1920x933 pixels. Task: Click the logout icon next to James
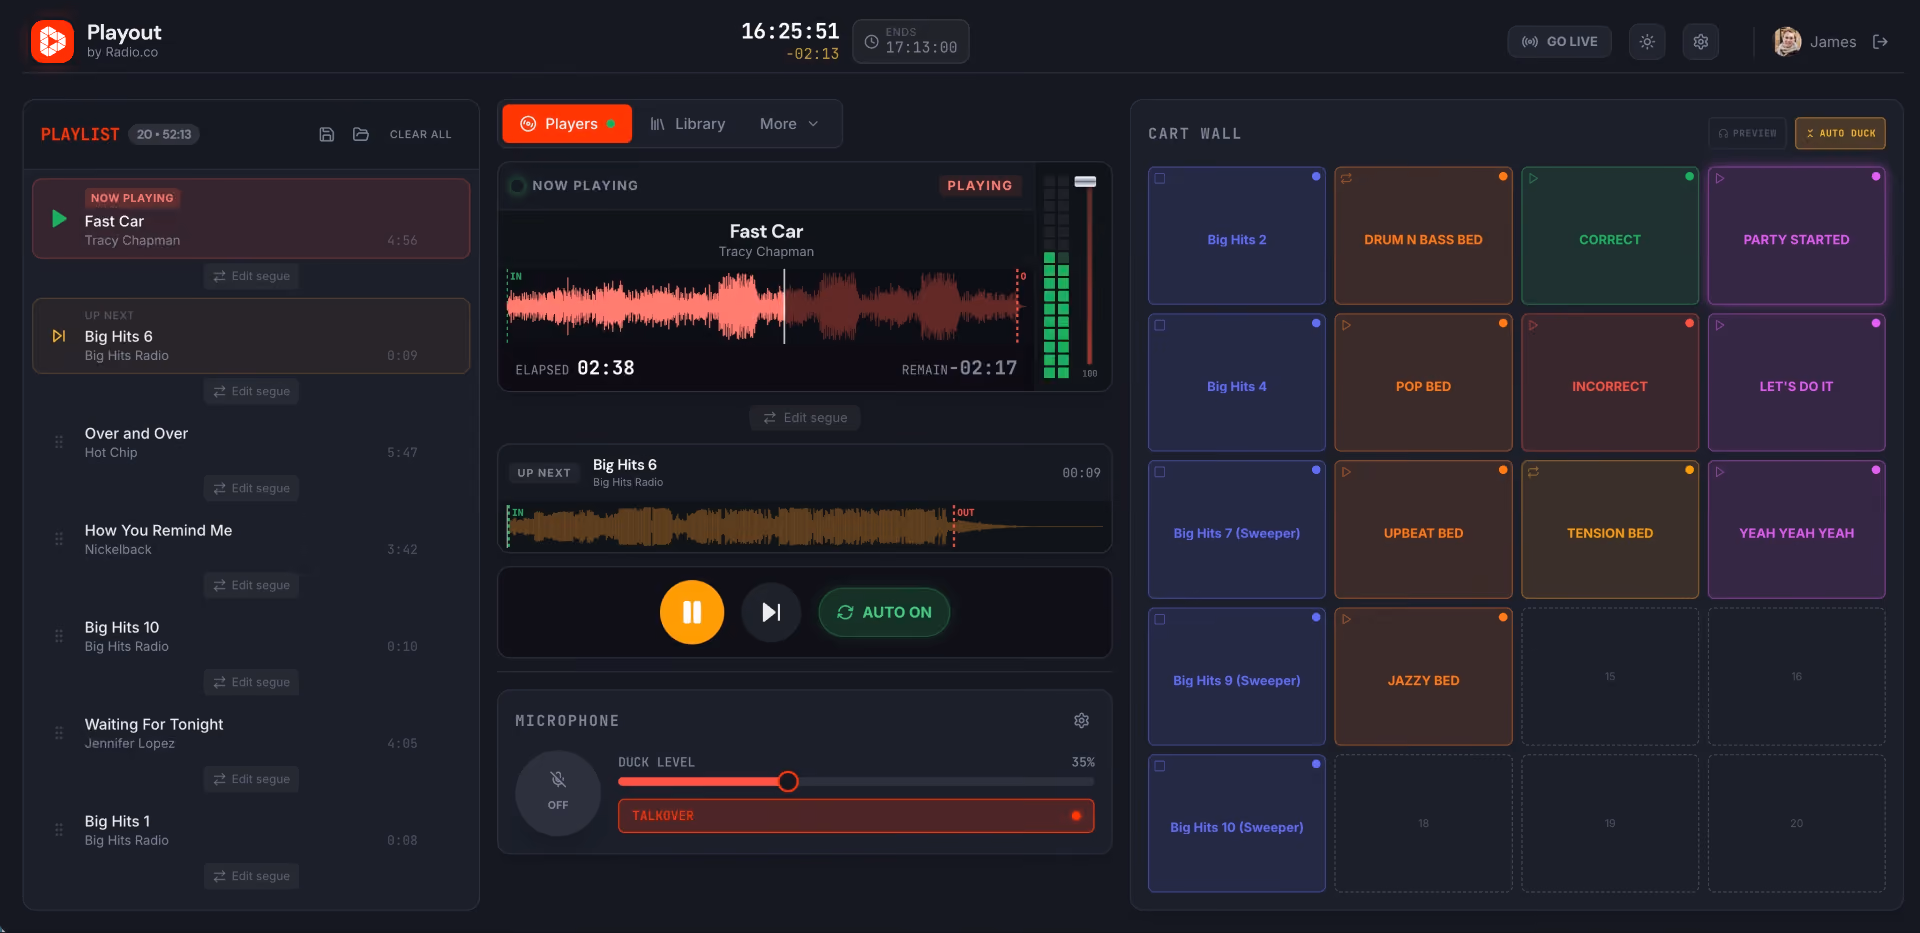[x=1880, y=42]
